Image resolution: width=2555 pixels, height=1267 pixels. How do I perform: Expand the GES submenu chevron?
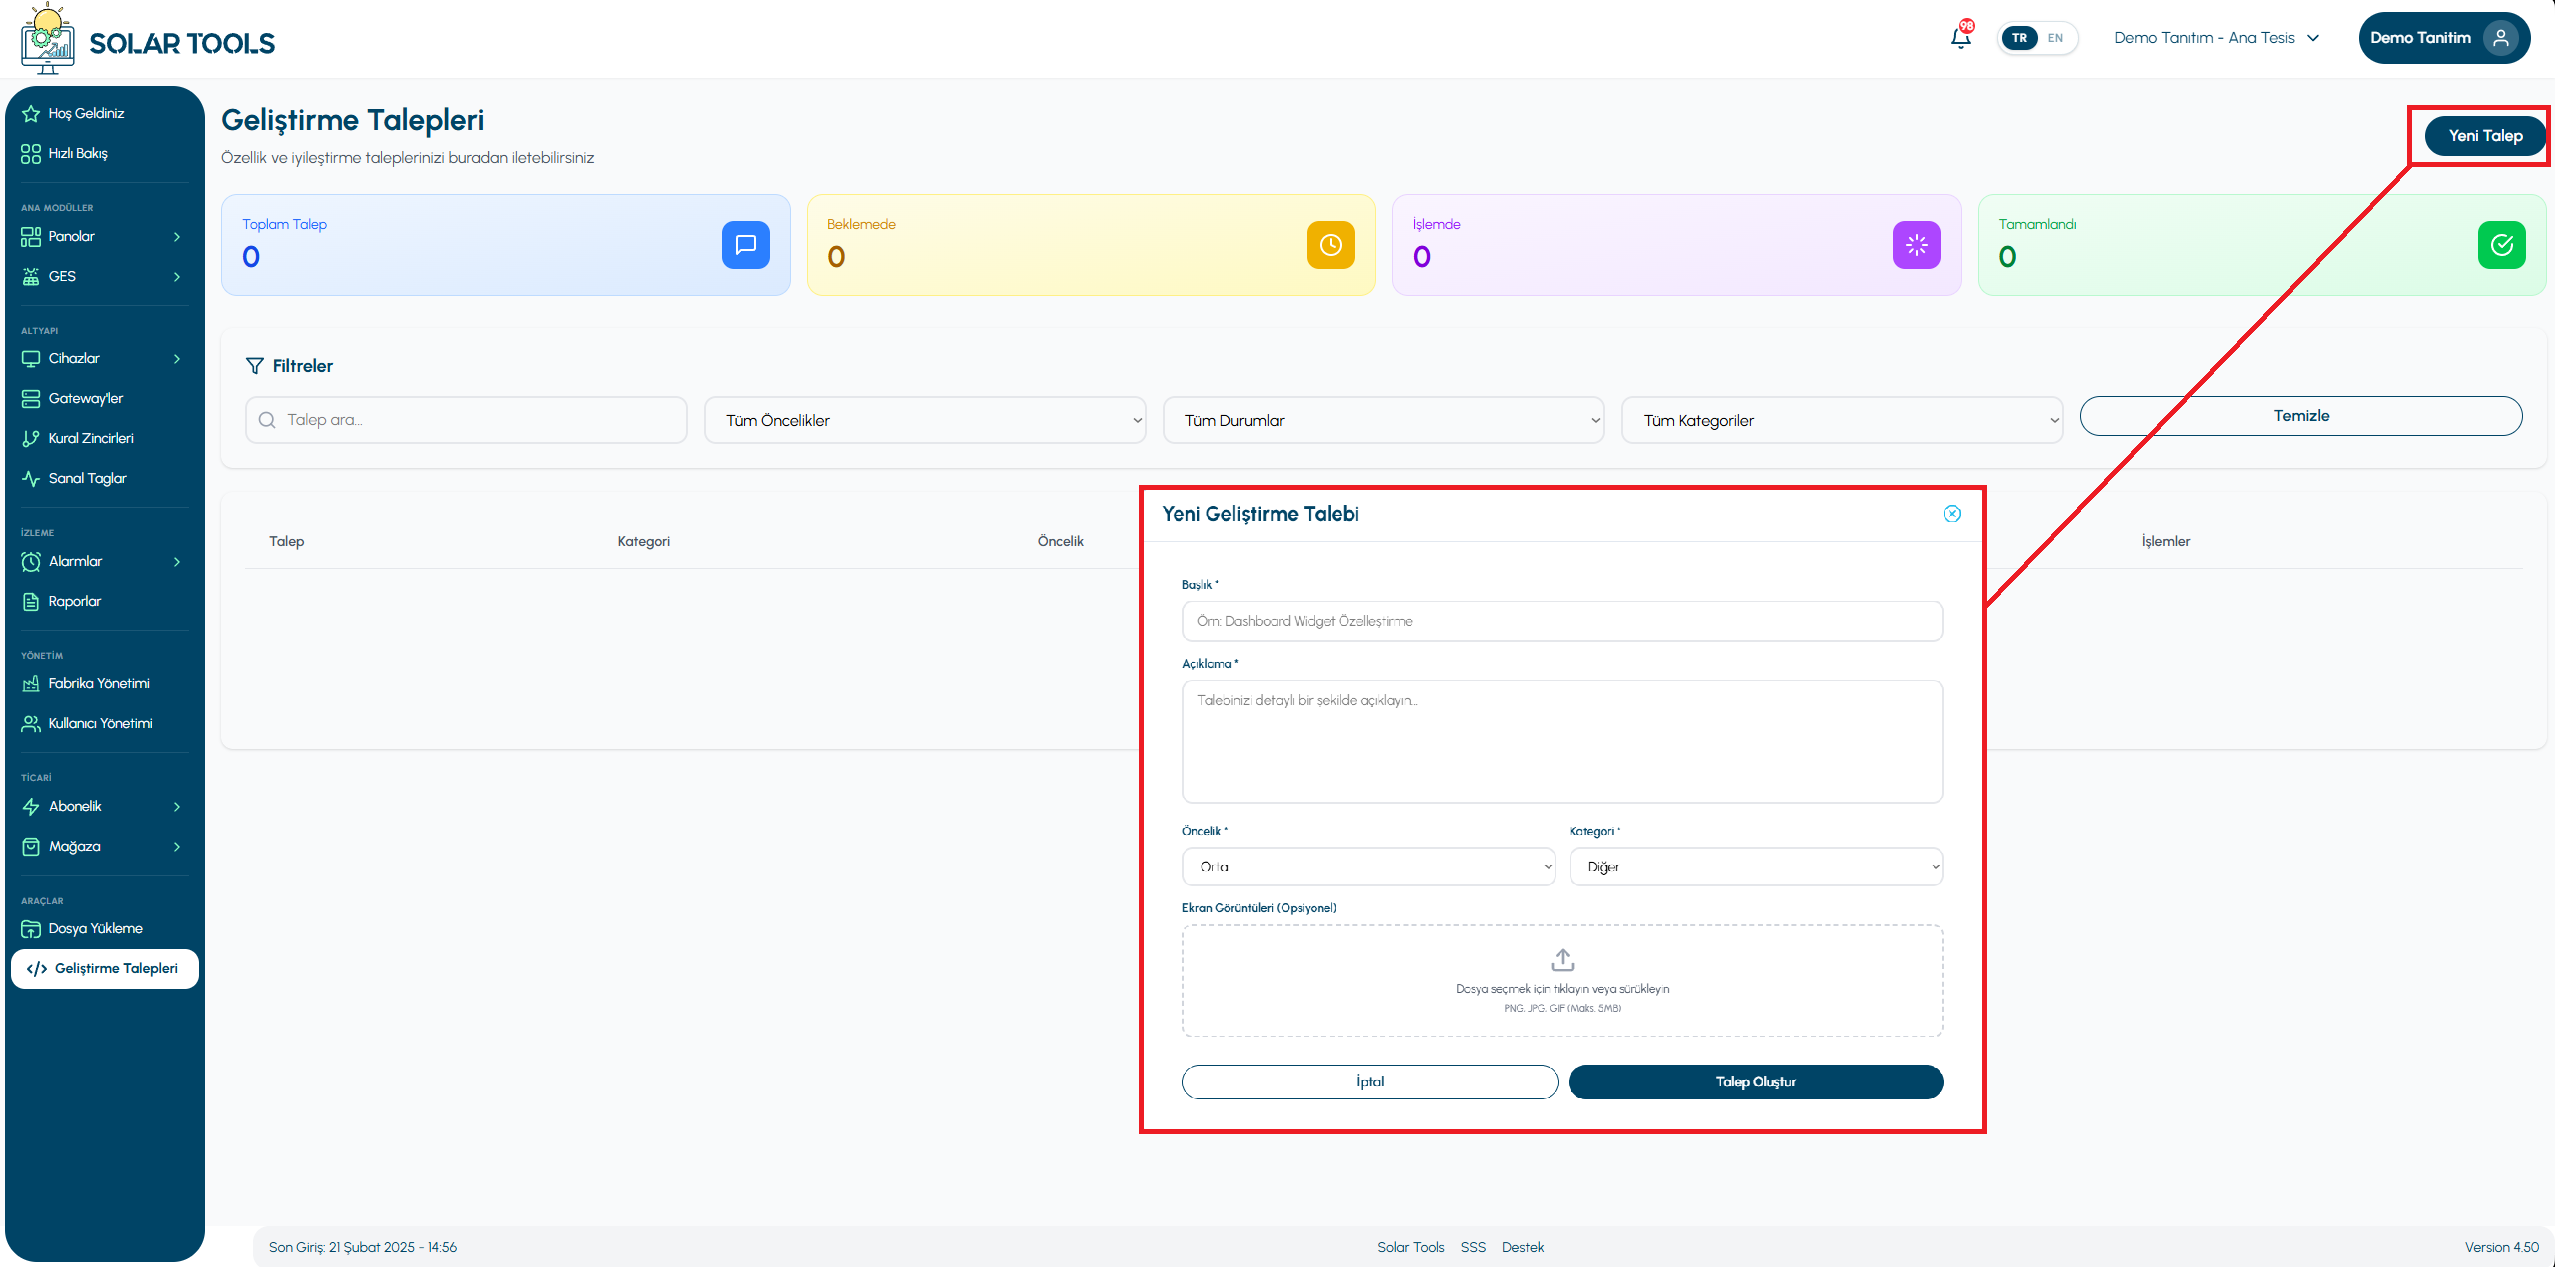tap(177, 277)
